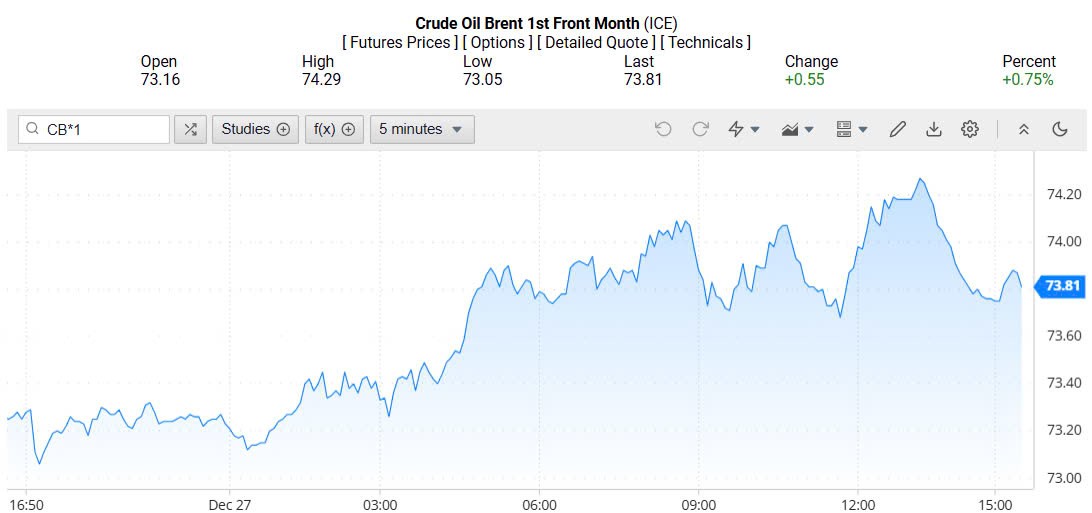Open the Detailed Quote link
The image size is (1092, 513).
pyautogui.click(x=597, y=43)
